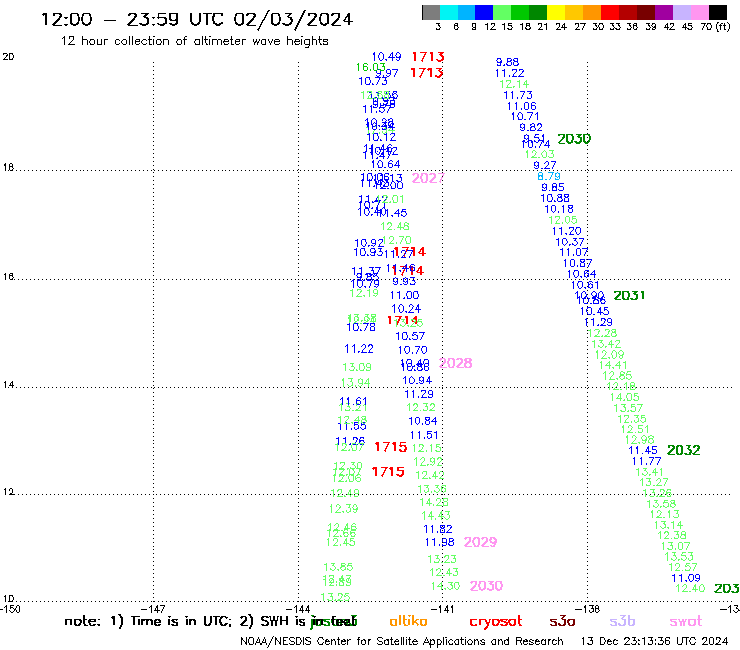This screenshot has width=740, height=650.
Task: Click the '12.32' wave height value
Action: click(421, 407)
